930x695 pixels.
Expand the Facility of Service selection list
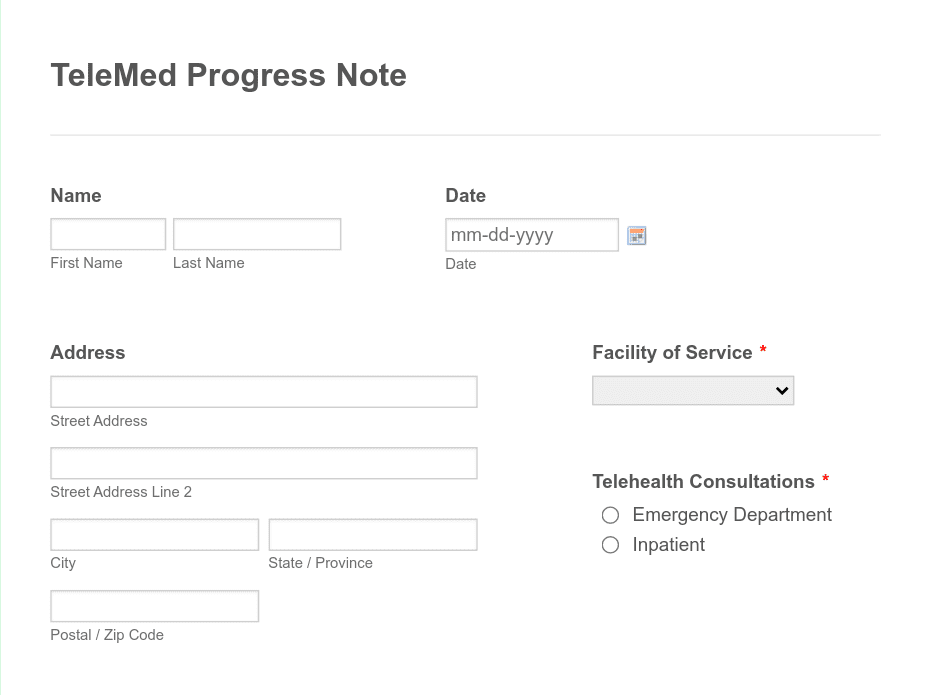click(x=693, y=390)
